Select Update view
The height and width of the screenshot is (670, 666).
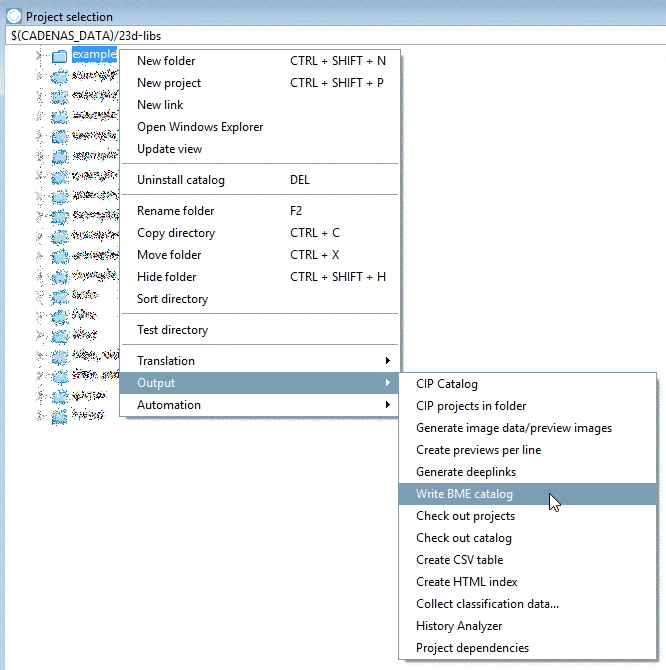point(260,149)
